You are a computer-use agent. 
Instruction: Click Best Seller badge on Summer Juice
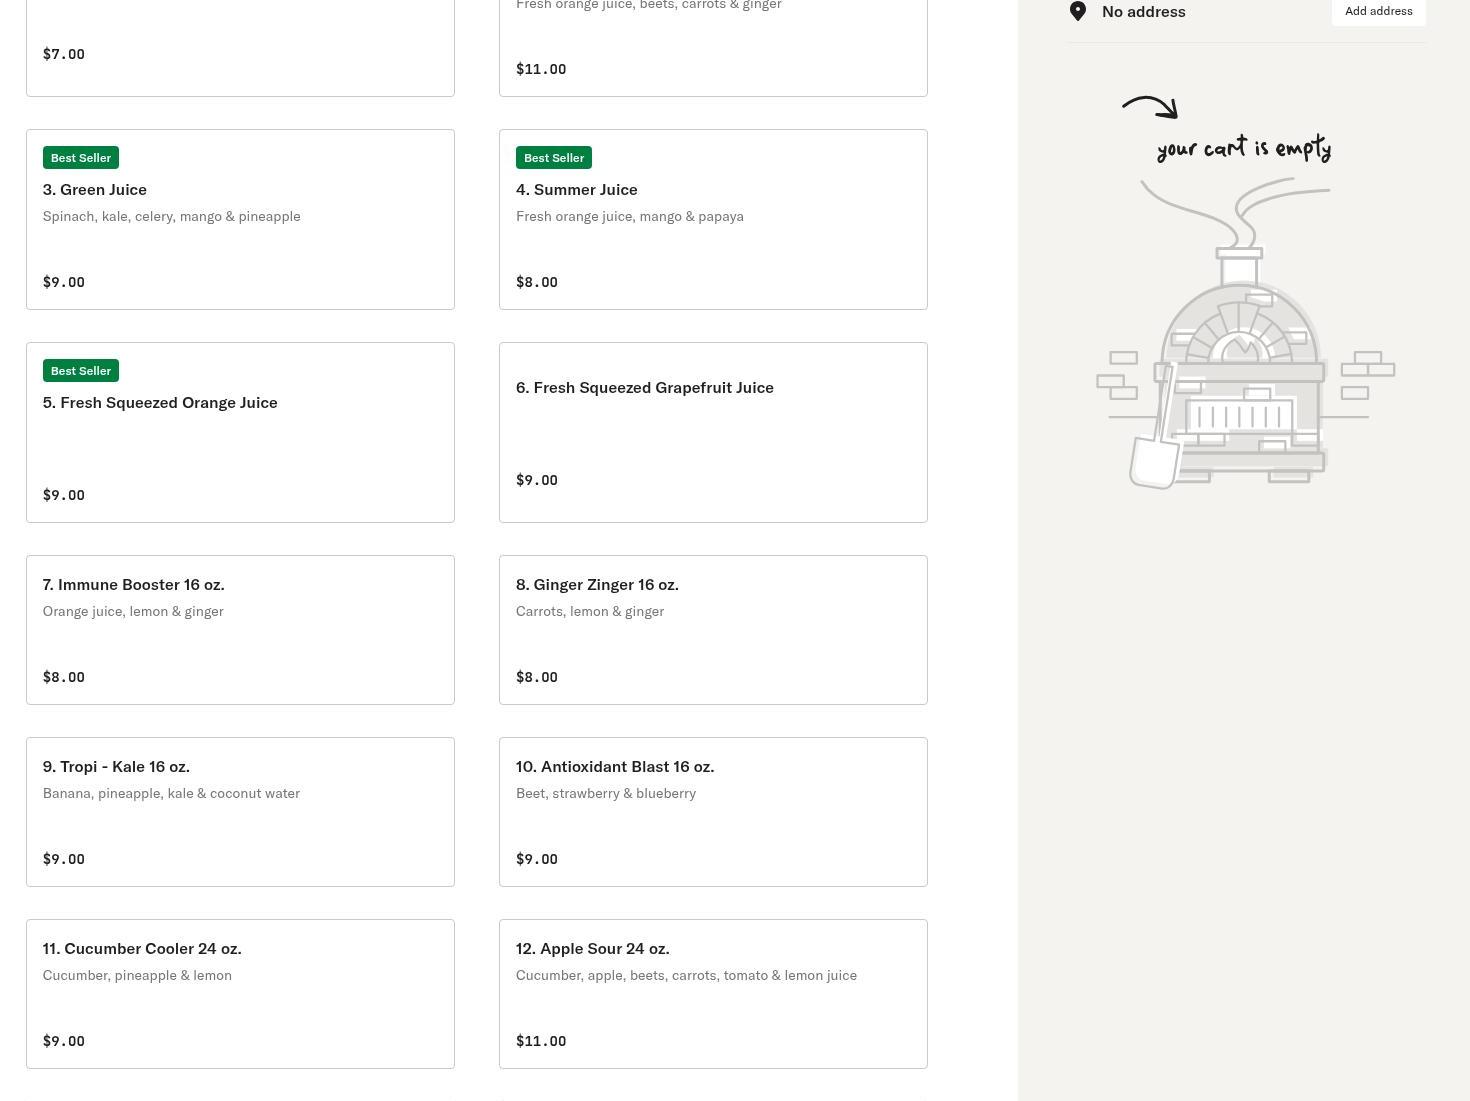pos(554,158)
